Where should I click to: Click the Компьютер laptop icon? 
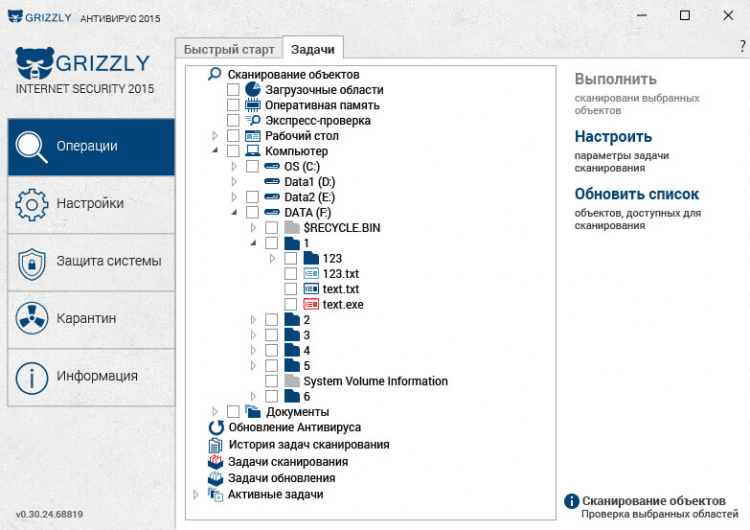coord(253,151)
